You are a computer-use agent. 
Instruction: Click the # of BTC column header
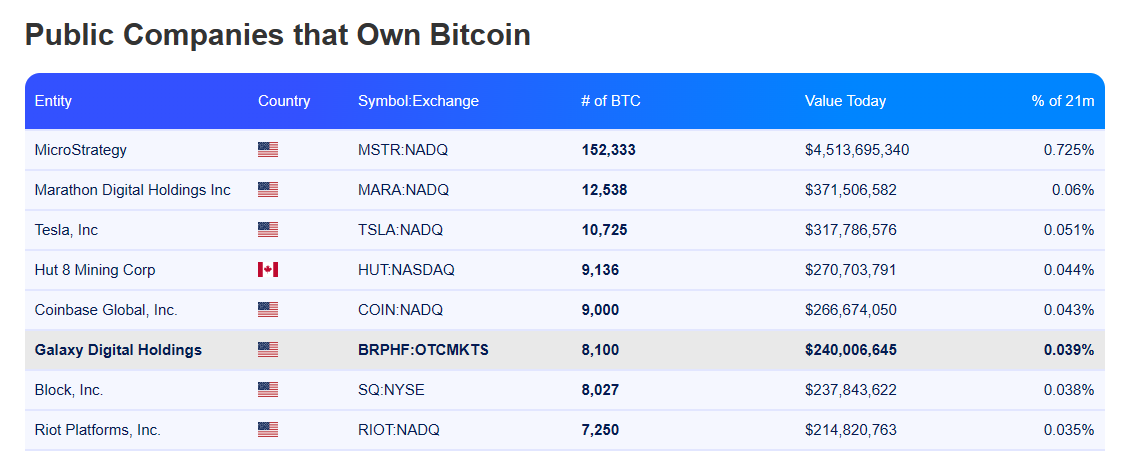[610, 101]
